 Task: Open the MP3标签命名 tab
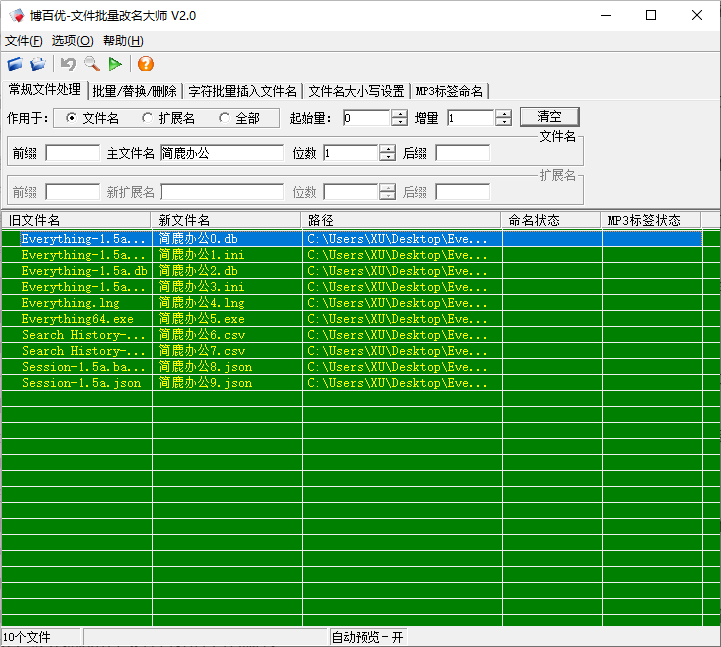(x=449, y=91)
